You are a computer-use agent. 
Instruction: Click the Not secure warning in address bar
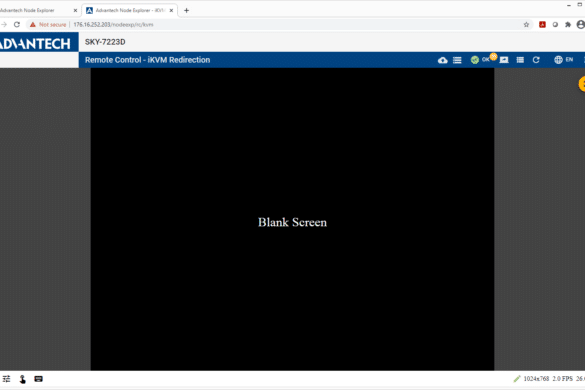click(48, 25)
